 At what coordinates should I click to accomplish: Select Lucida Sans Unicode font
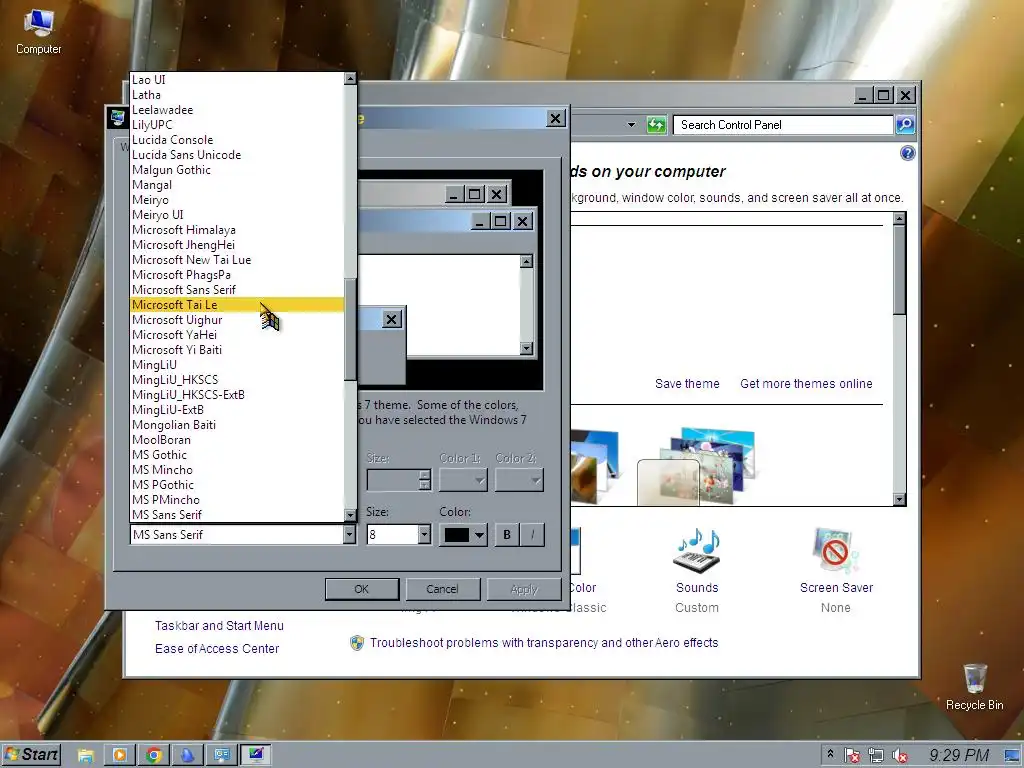(x=236, y=155)
